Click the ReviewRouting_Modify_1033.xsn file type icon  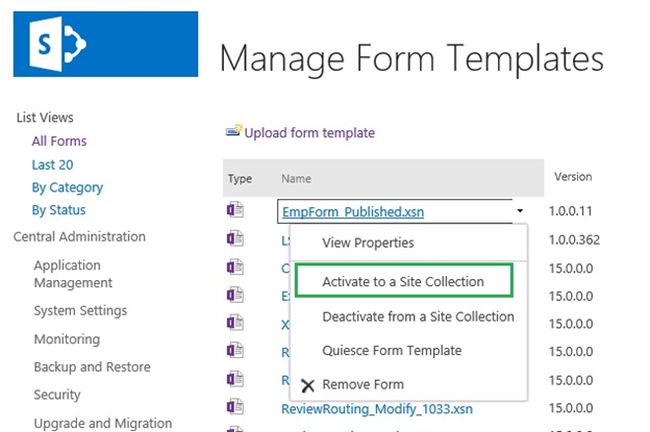(235, 406)
